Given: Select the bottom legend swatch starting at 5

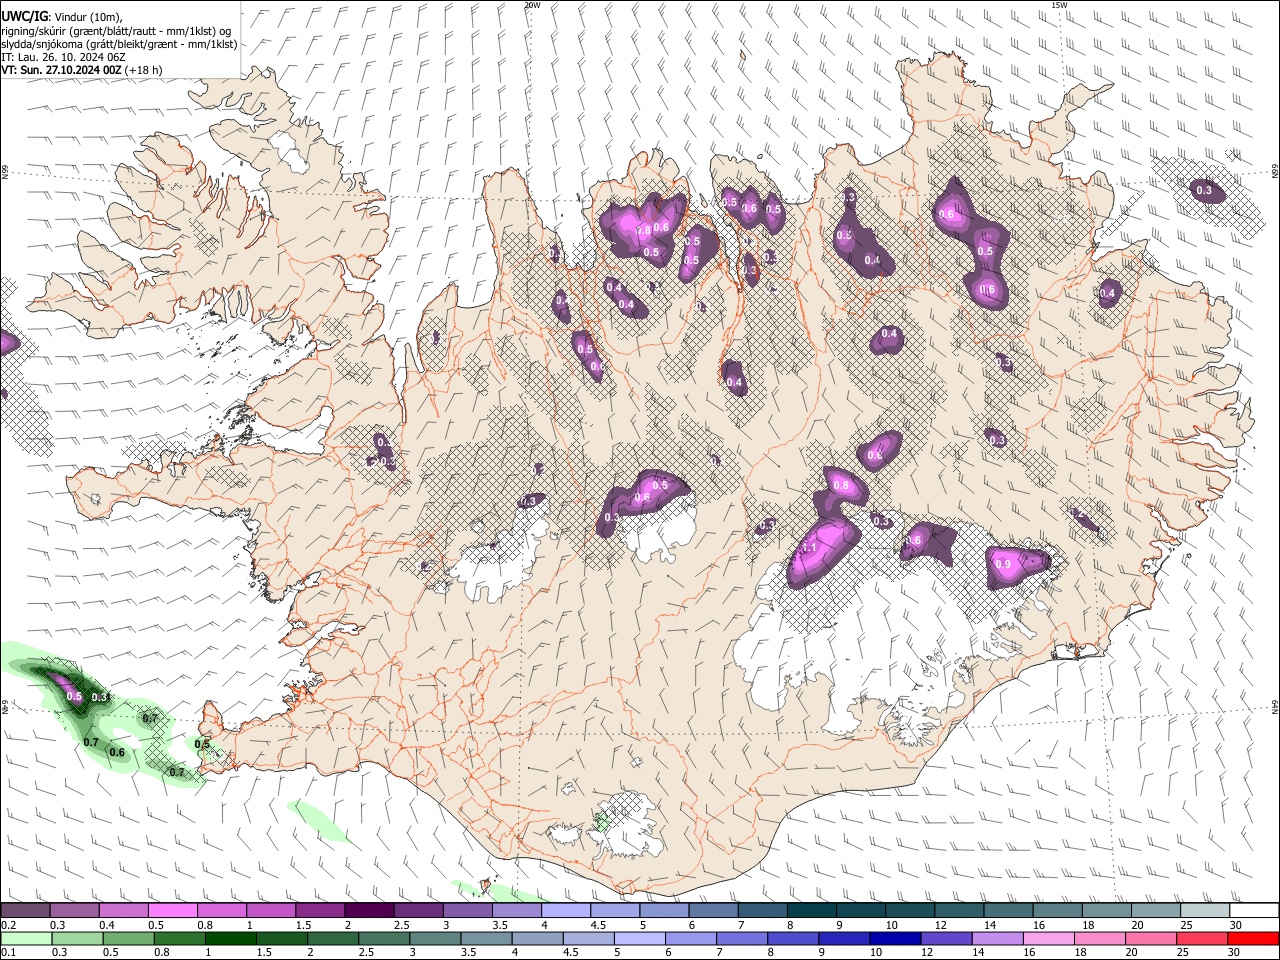Looking at the screenshot, I should (638, 938).
